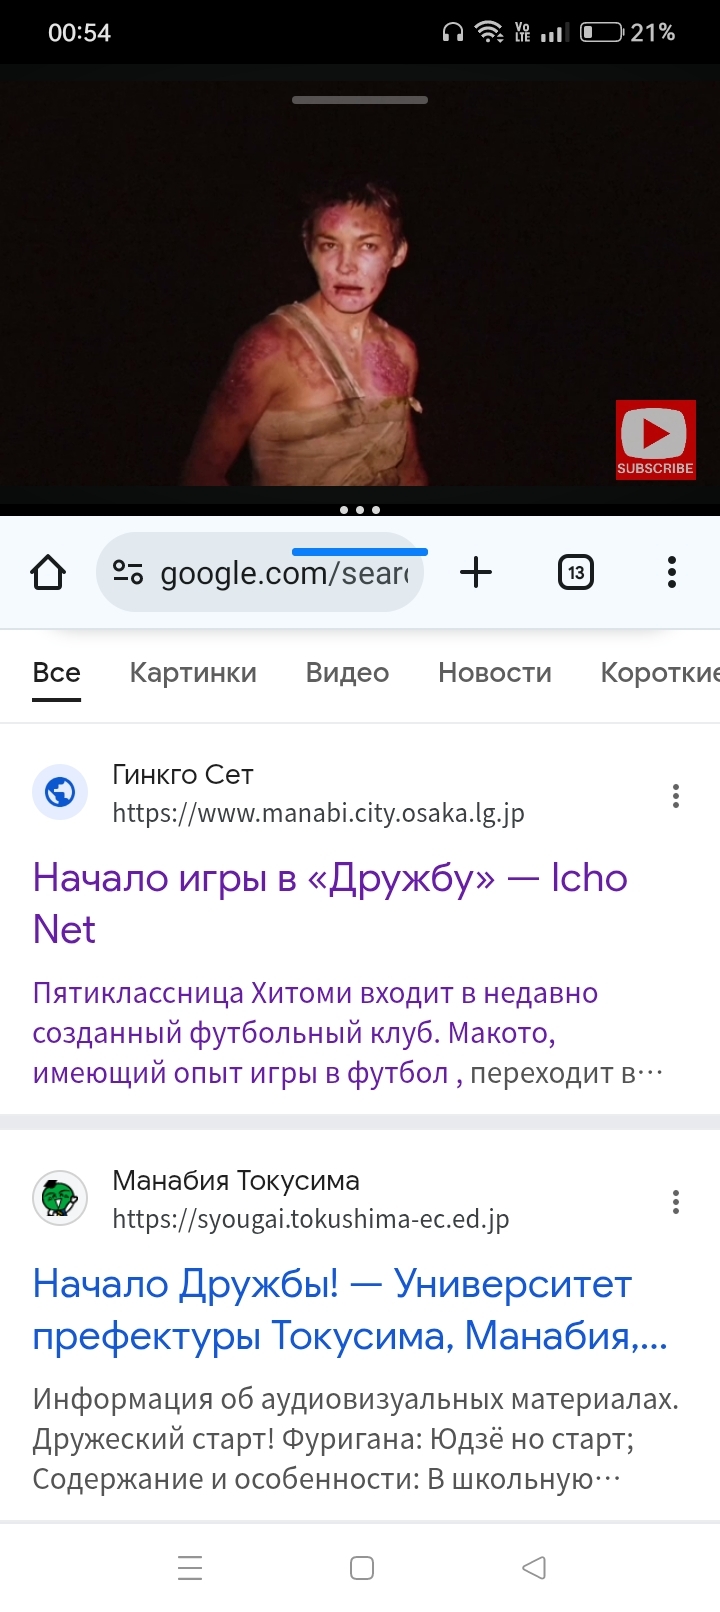
Task: Switch to the Картинки tab
Action: 193,673
